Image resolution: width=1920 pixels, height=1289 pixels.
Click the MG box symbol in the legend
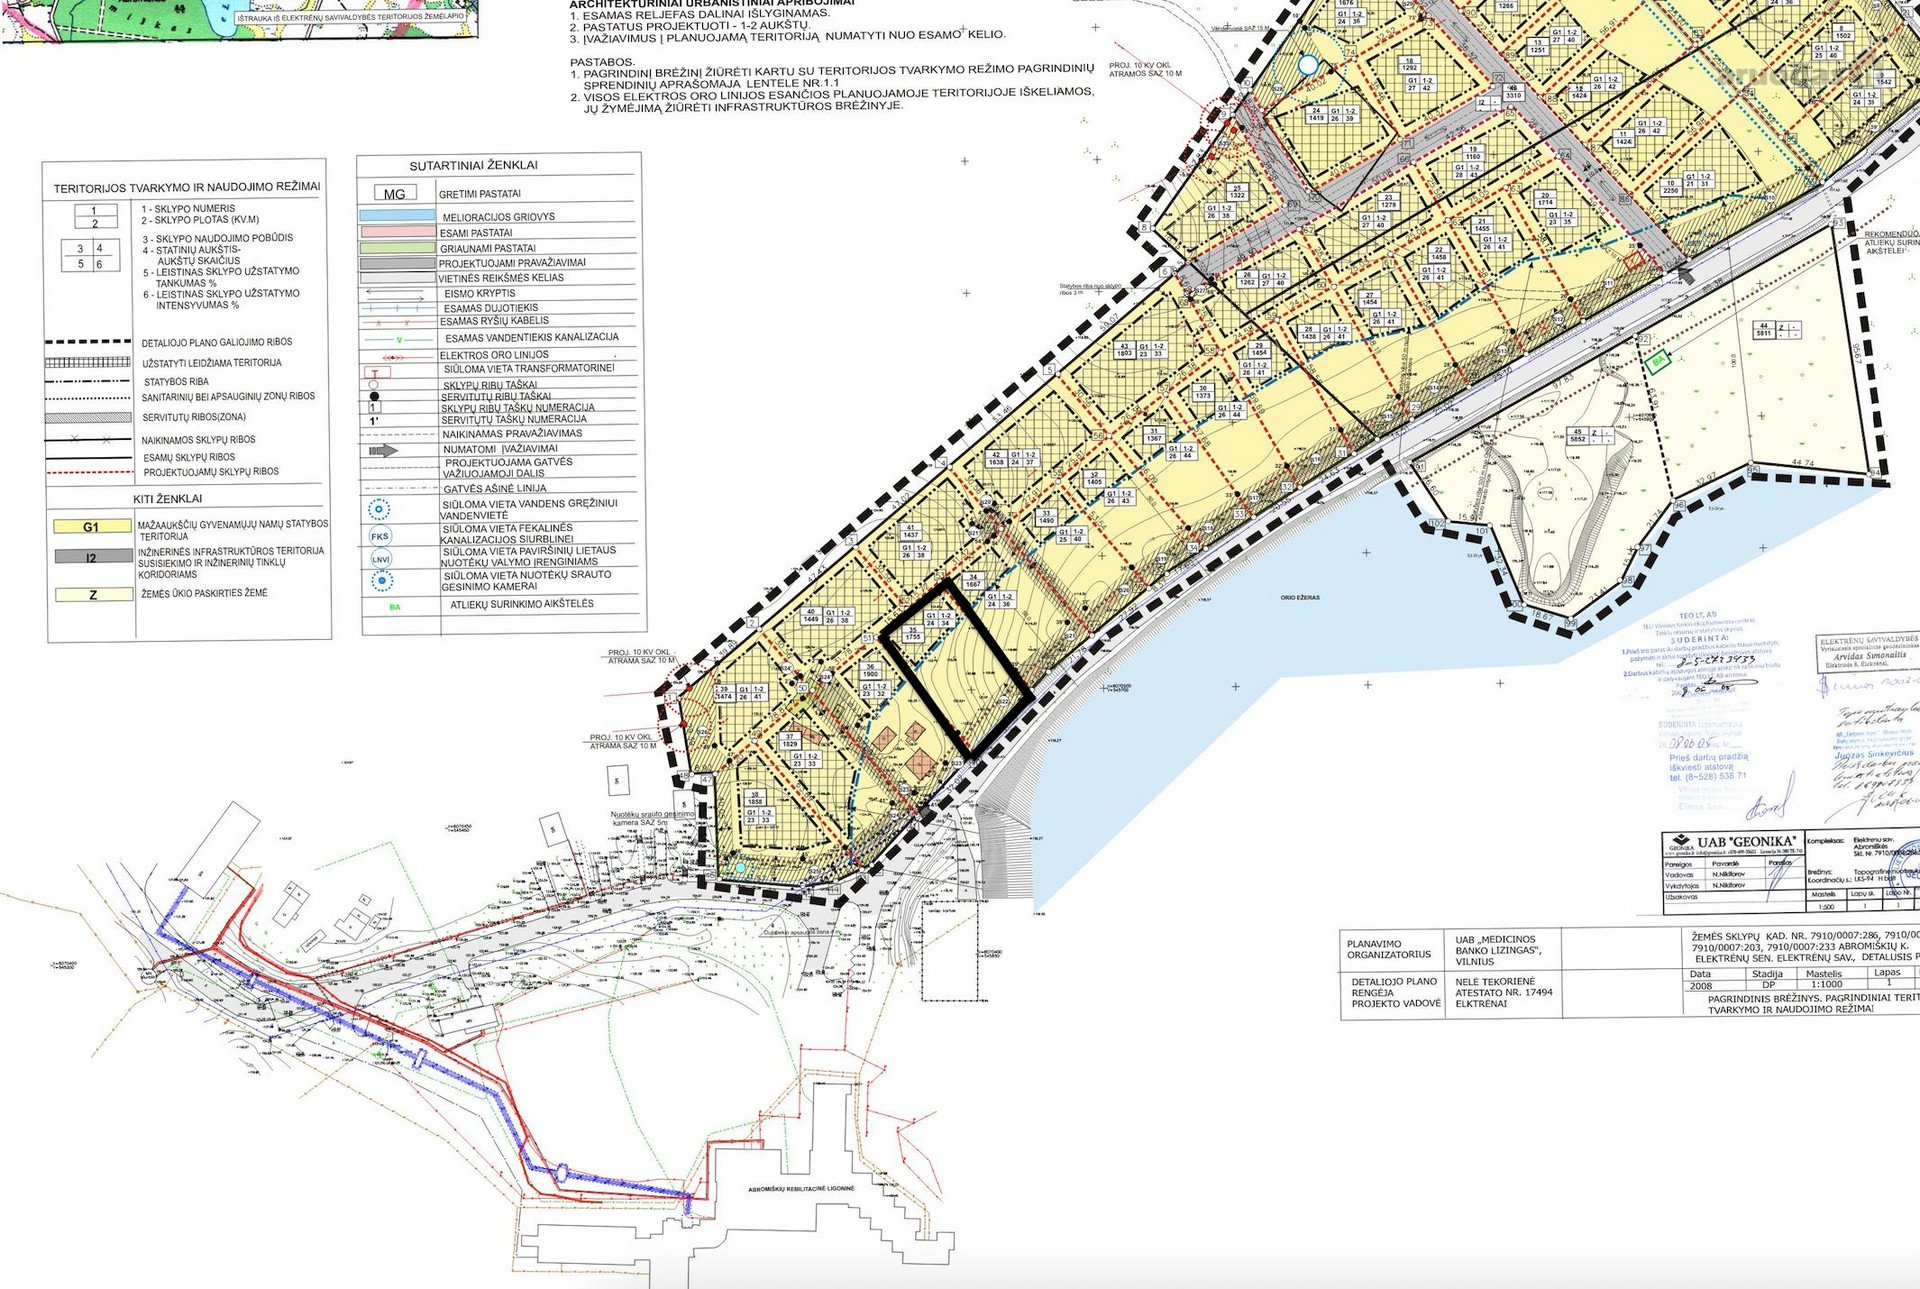[395, 194]
